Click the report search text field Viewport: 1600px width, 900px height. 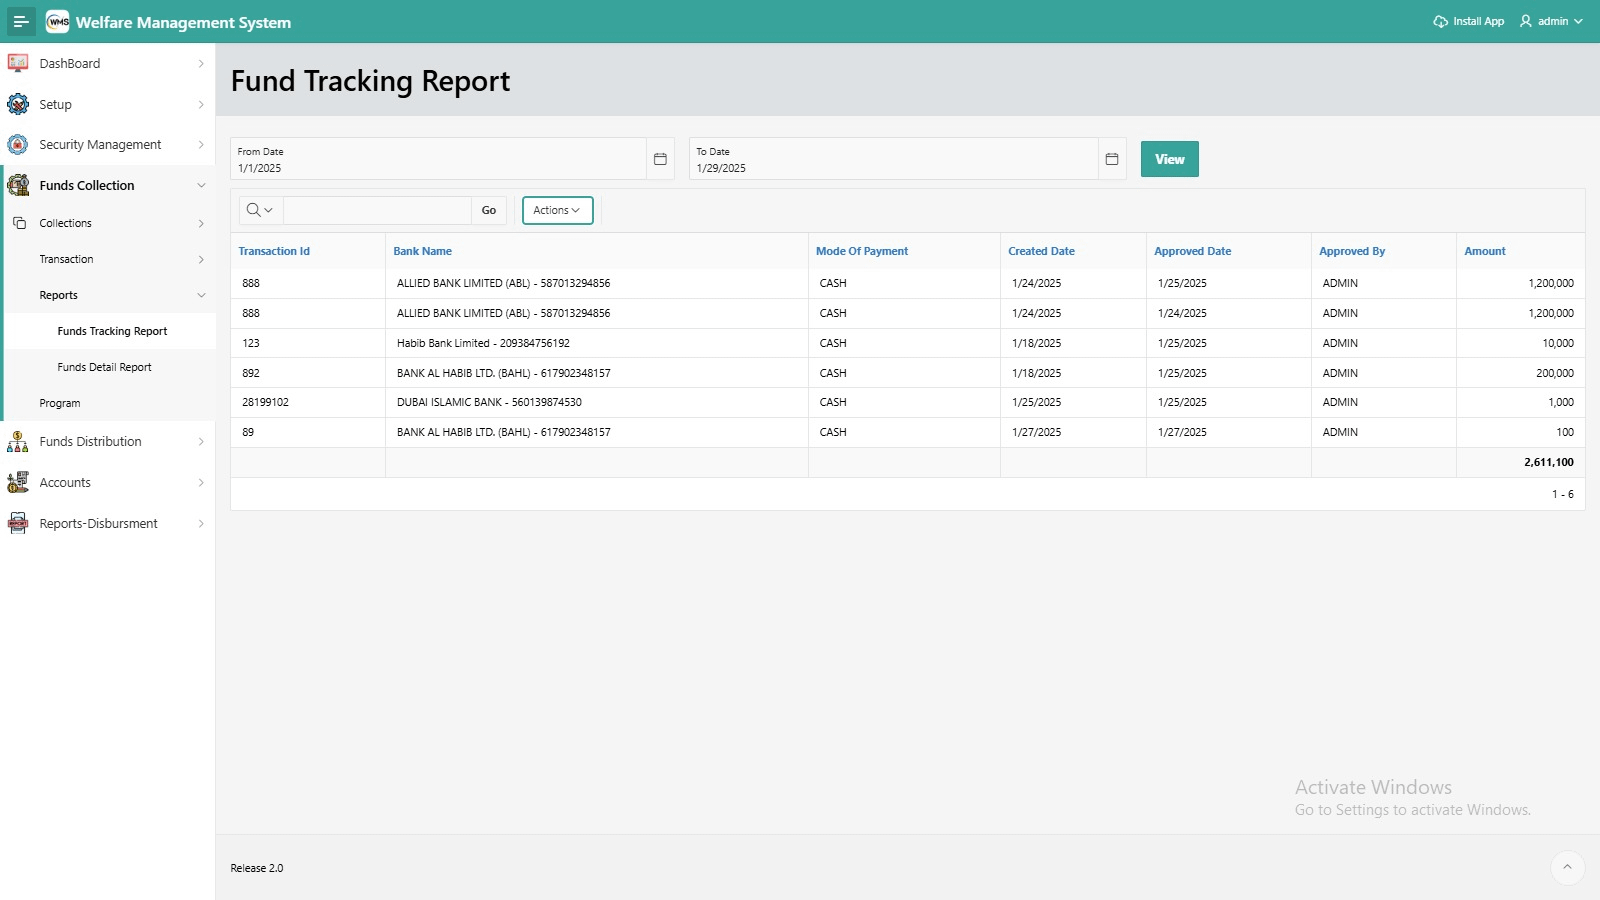click(x=377, y=210)
